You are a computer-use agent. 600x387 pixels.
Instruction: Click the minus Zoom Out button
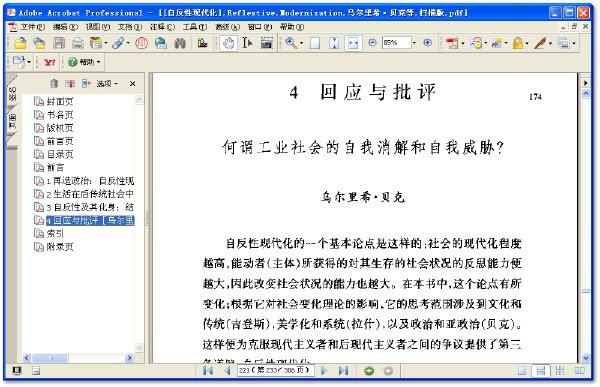[372, 43]
